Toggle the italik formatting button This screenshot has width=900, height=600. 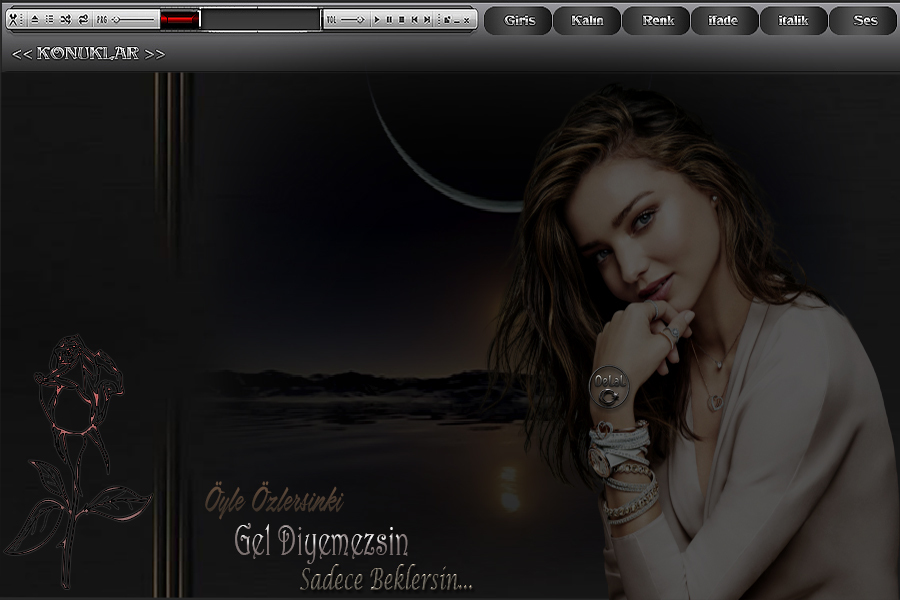click(x=793, y=21)
